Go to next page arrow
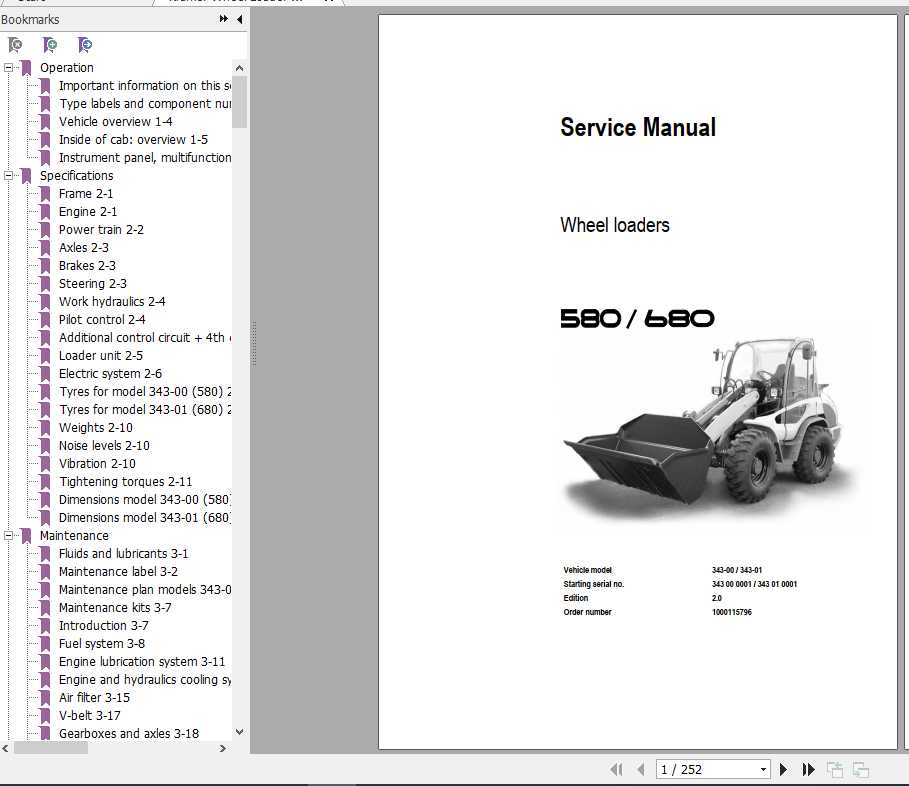 point(783,769)
